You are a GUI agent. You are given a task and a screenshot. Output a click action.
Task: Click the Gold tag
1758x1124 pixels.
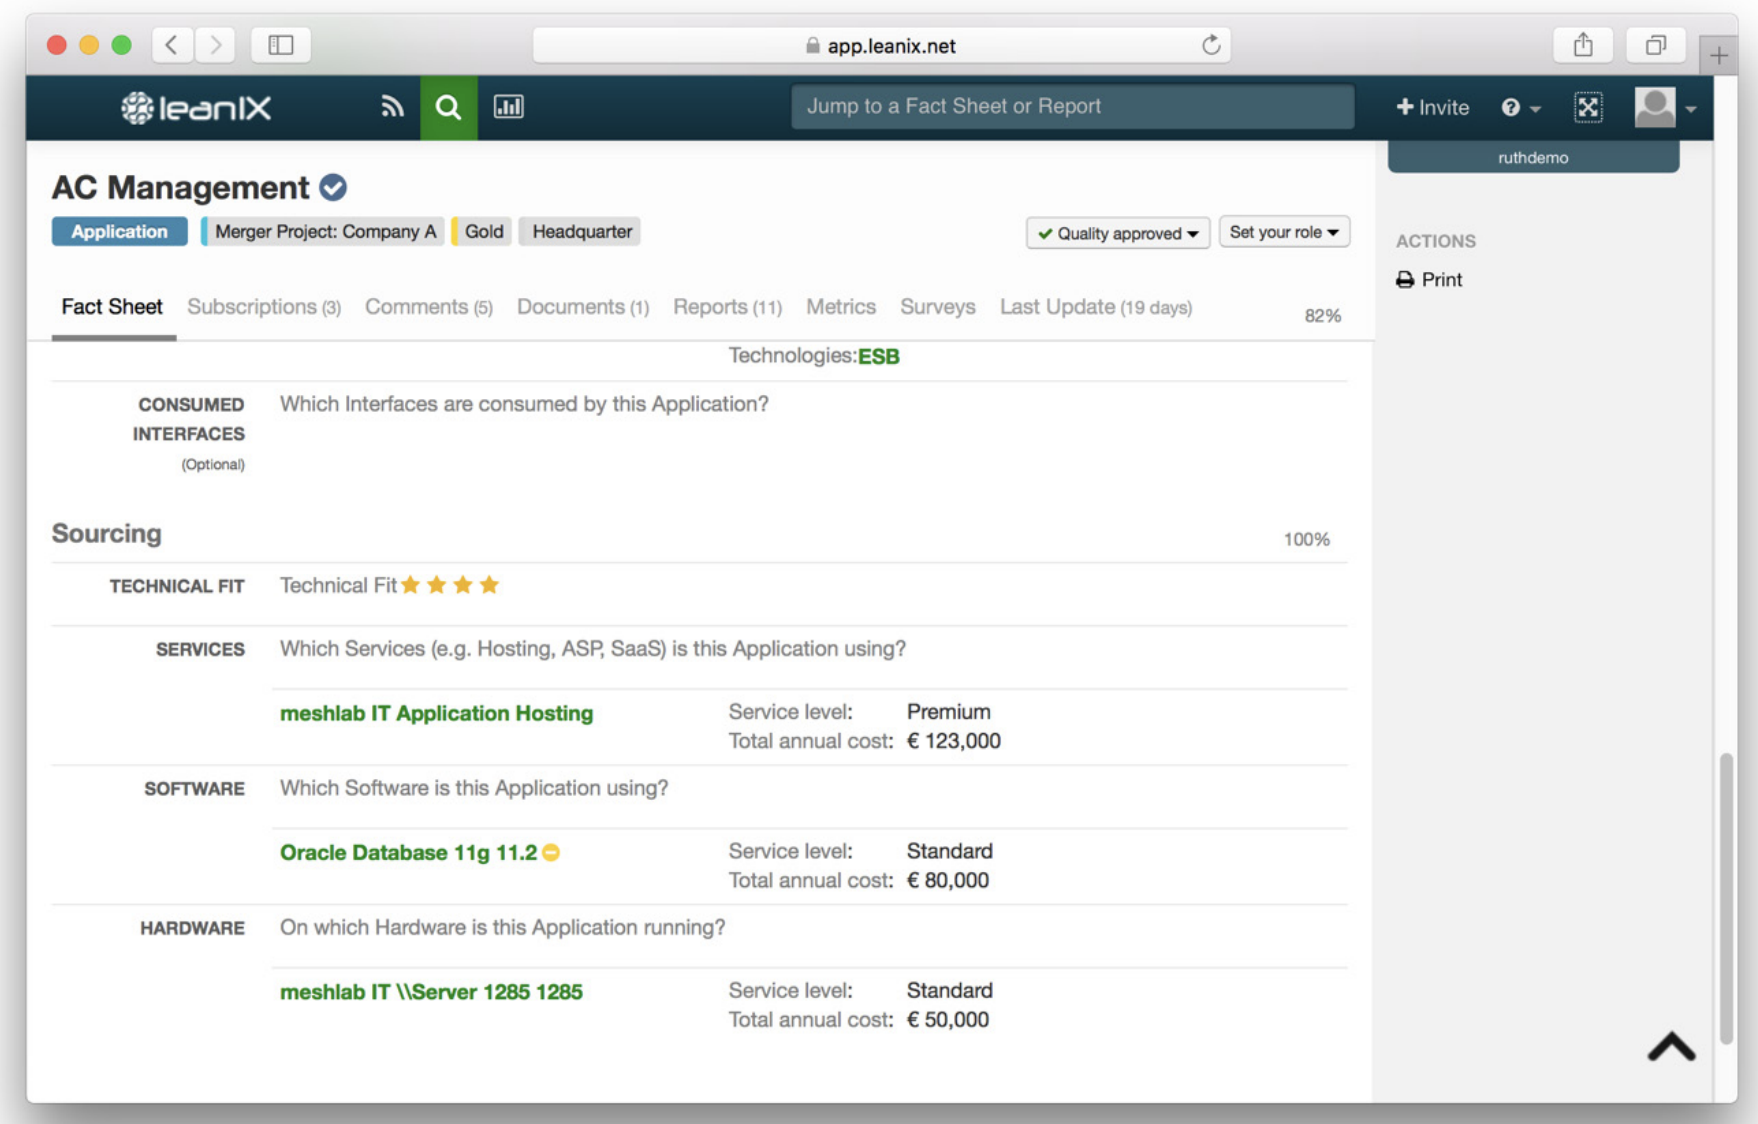pos(482,231)
